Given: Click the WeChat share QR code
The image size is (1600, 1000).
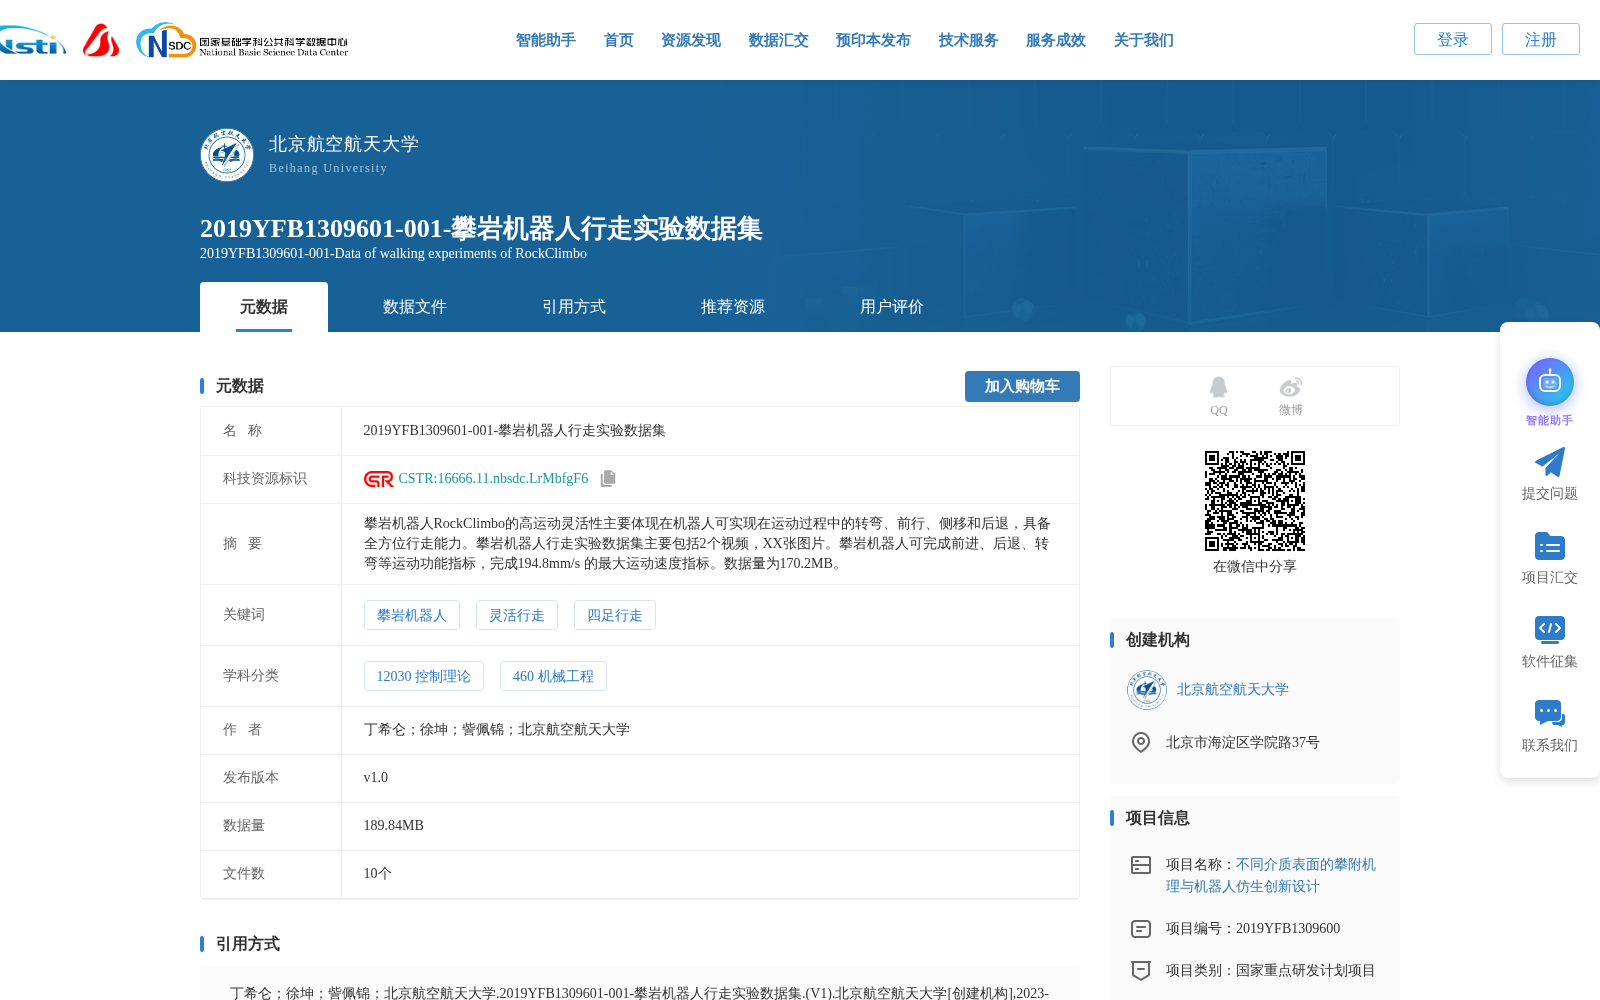Looking at the screenshot, I should pos(1255,501).
